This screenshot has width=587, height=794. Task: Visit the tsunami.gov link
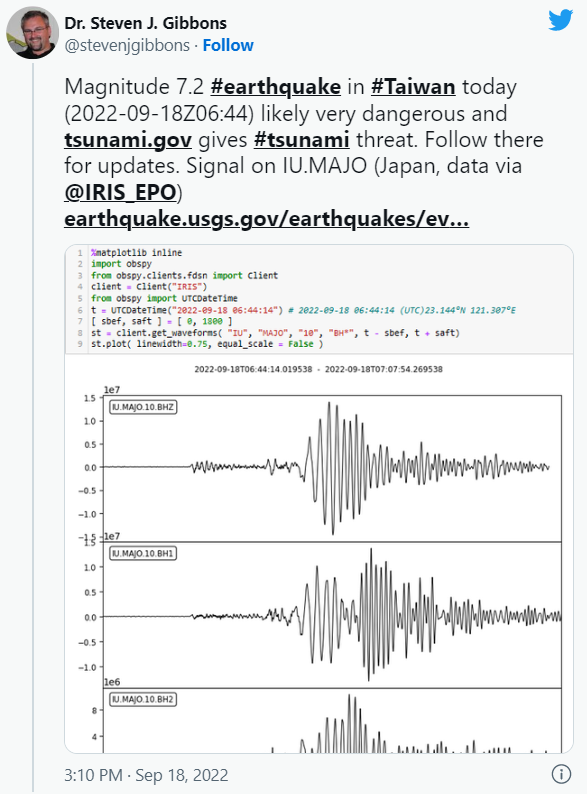128,140
